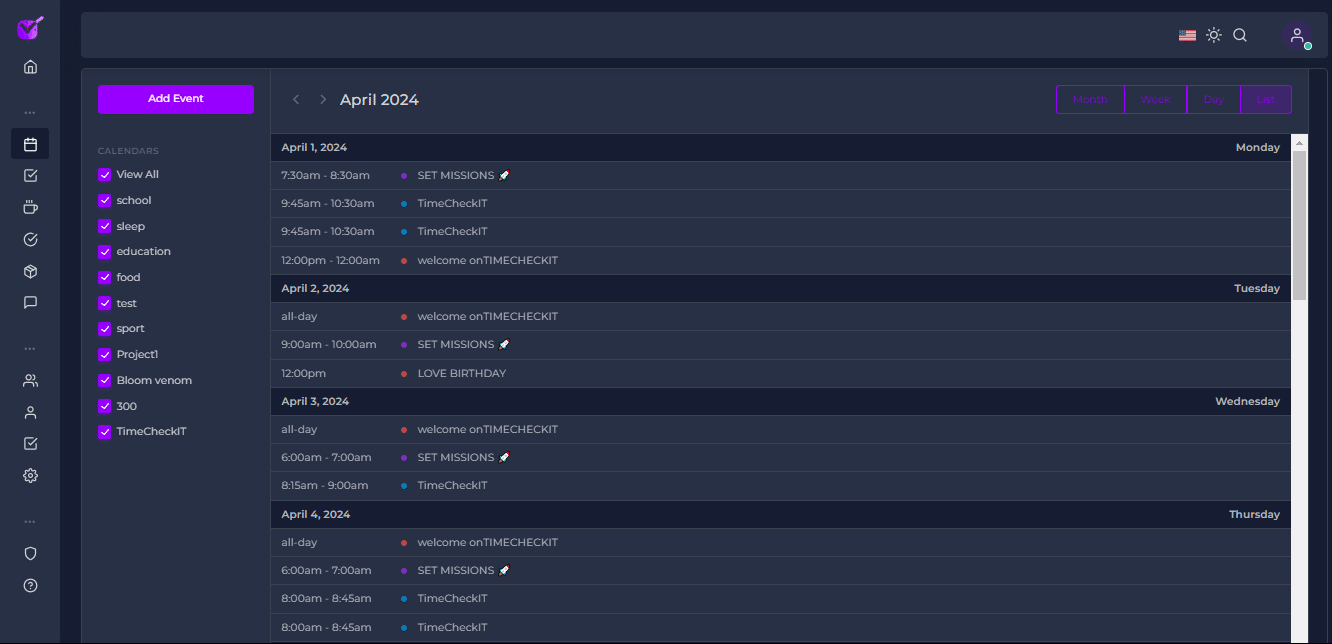Open the help question mark icon

pyautogui.click(x=30, y=585)
